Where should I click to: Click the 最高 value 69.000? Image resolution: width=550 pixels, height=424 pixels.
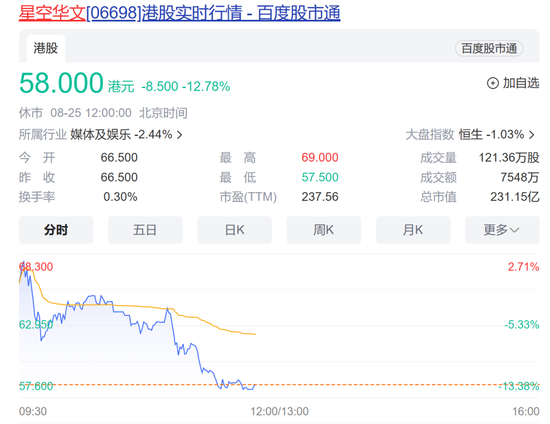pyautogui.click(x=320, y=157)
